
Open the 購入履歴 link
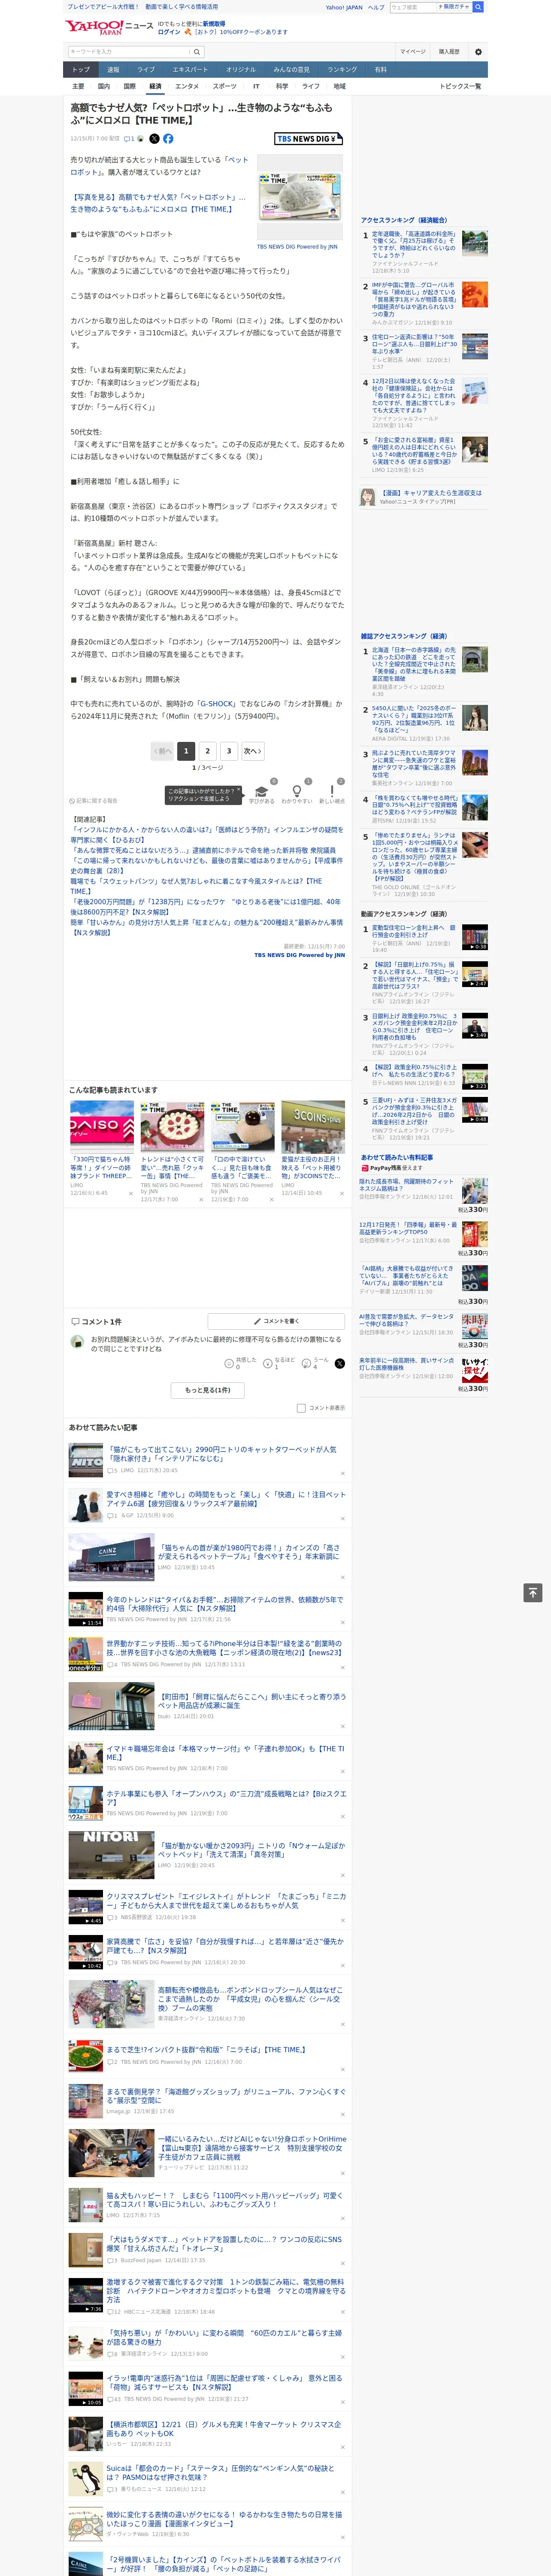pos(449,51)
